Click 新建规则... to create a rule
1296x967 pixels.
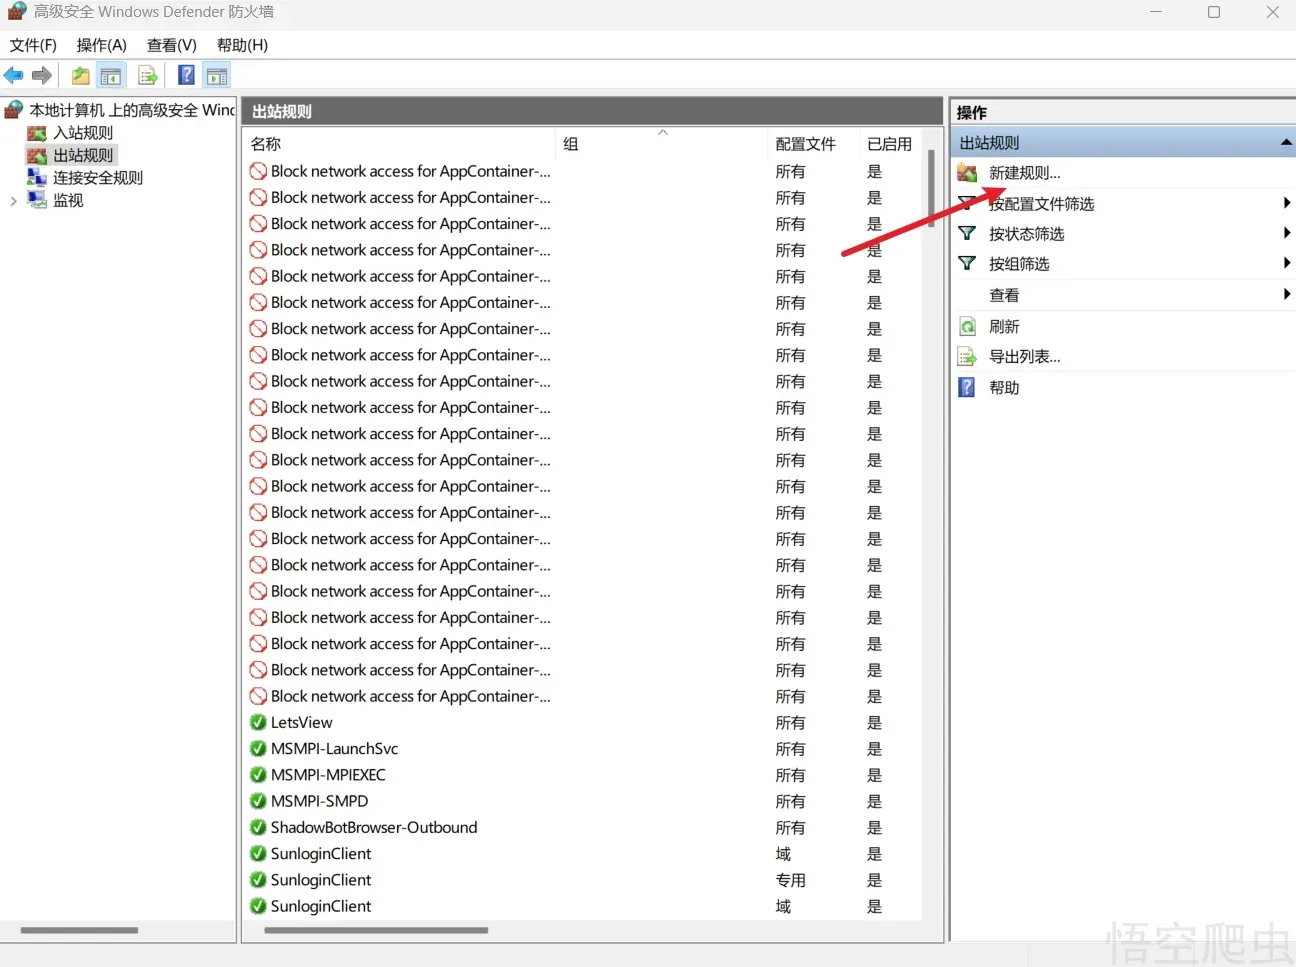tap(1024, 173)
